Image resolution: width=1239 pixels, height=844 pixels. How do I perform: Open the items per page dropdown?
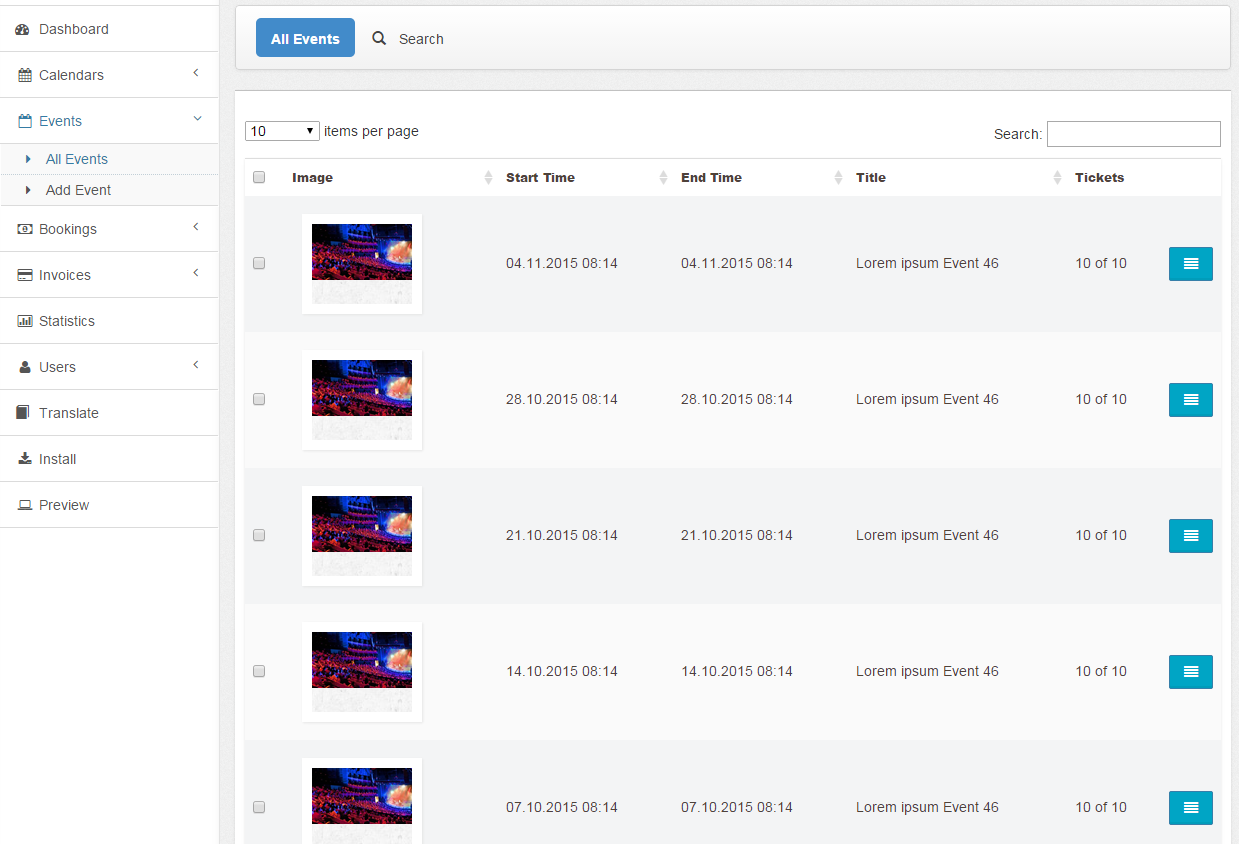[282, 131]
